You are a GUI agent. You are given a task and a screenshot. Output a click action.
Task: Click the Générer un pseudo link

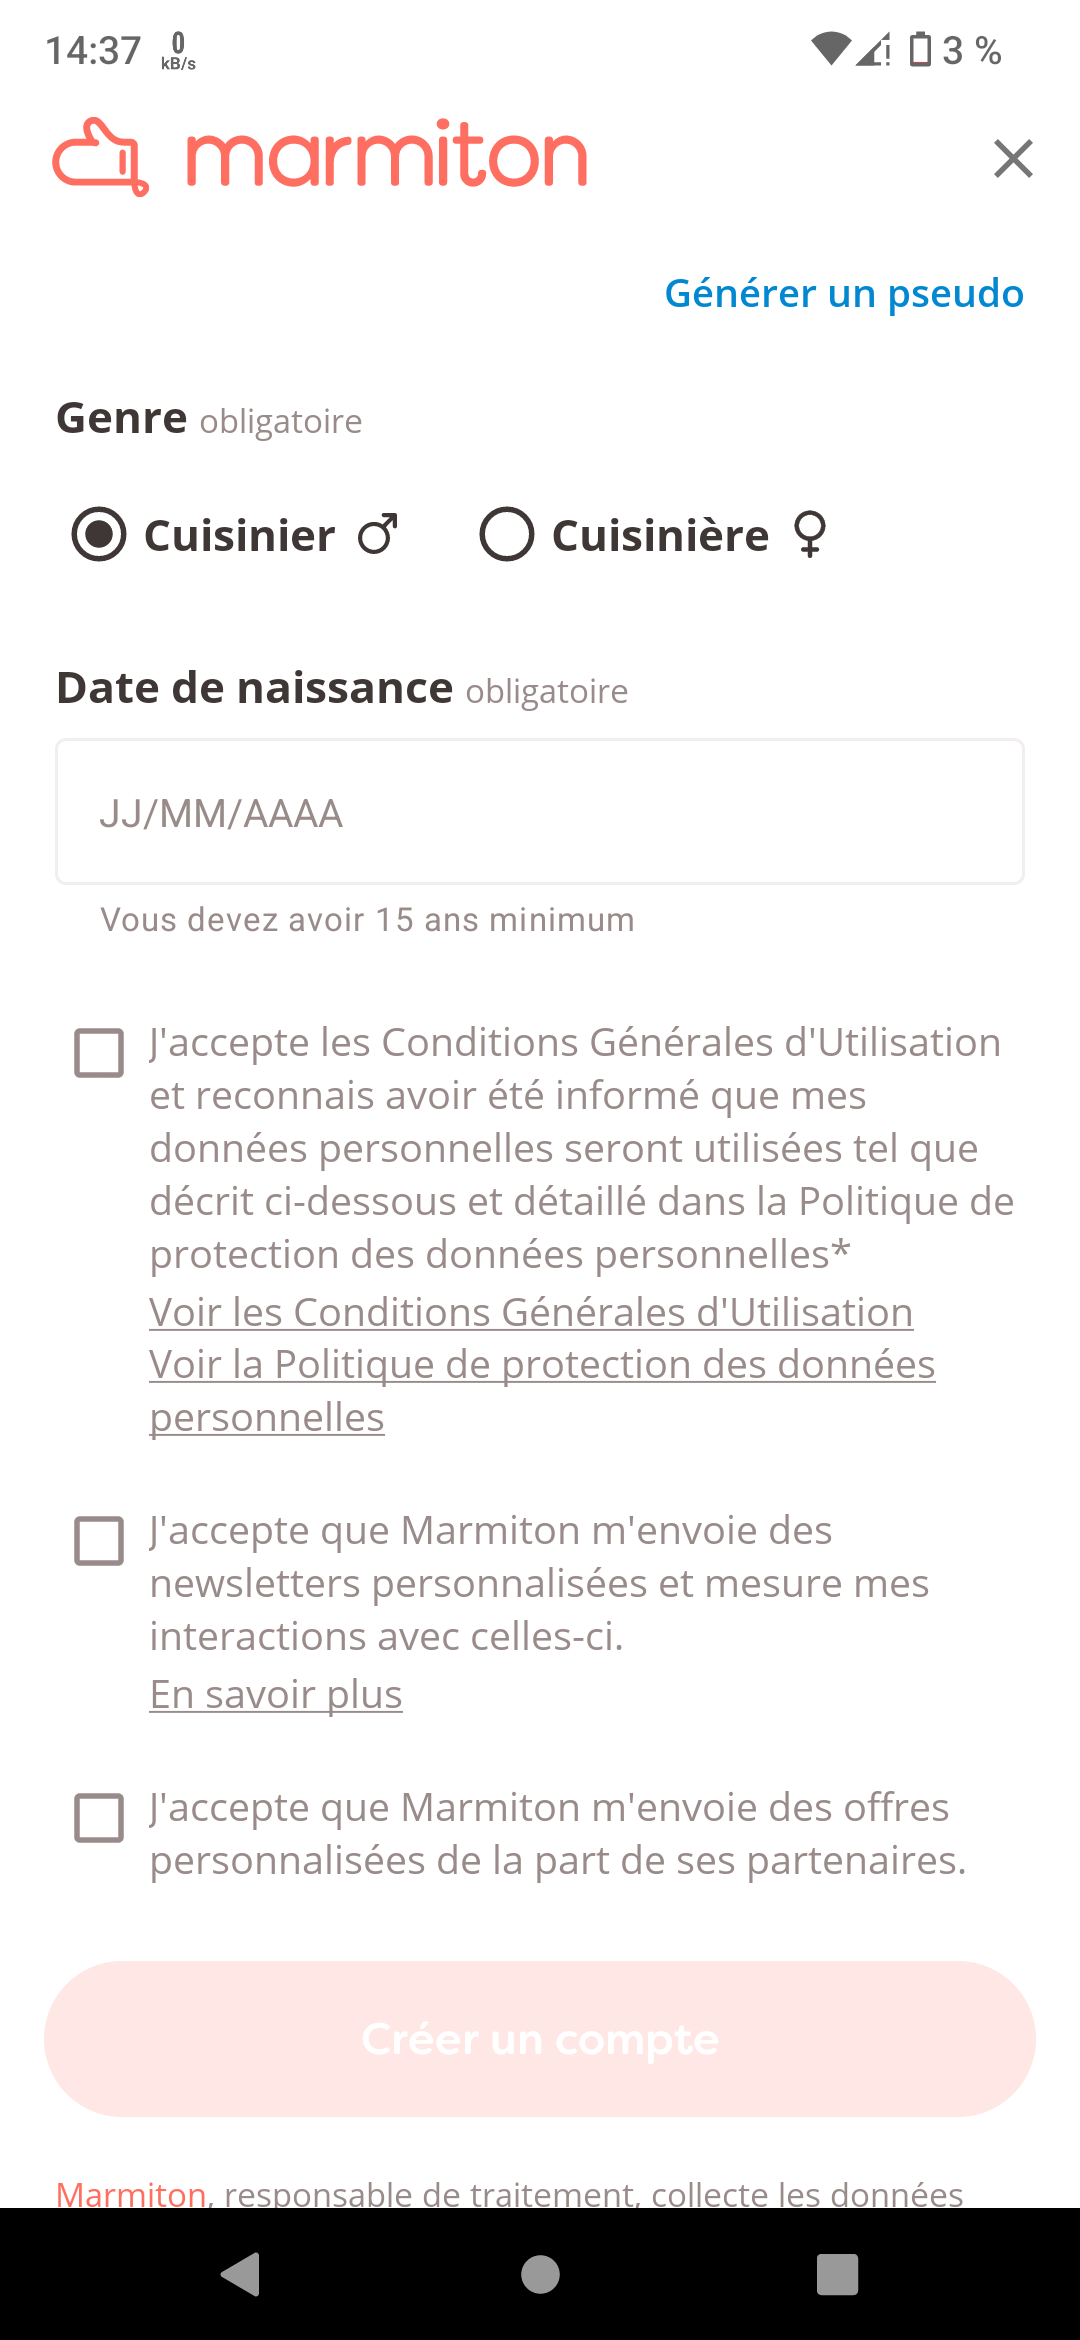[x=844, y=293]
